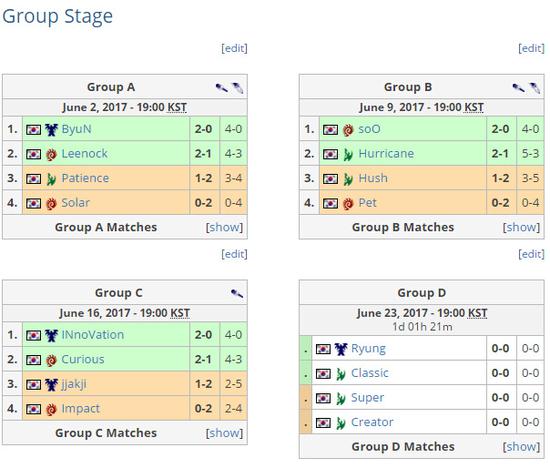550x468 pixels.
Task: Click the edit link above Group A
Action: pyautogui.click(x=234, y=48)
